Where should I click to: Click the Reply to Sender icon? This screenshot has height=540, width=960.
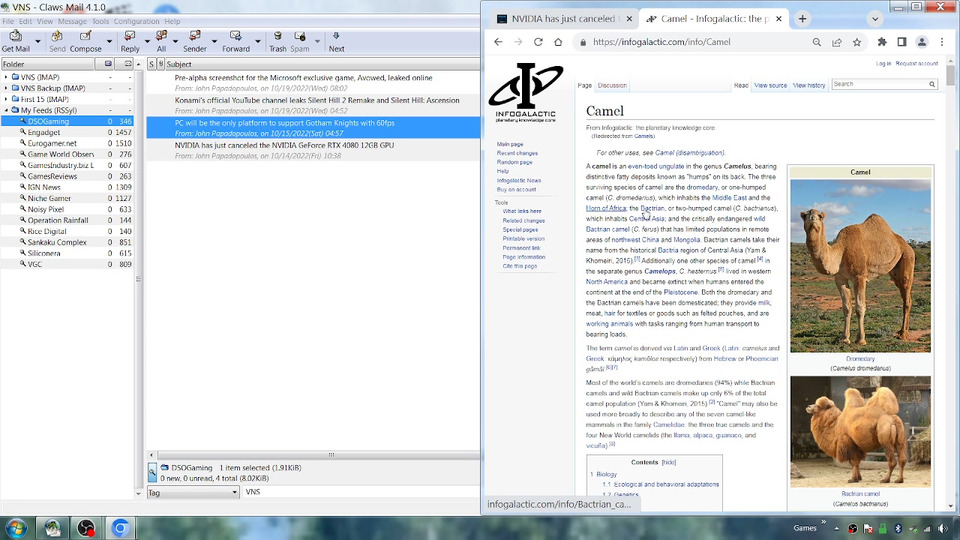[195, 41]
